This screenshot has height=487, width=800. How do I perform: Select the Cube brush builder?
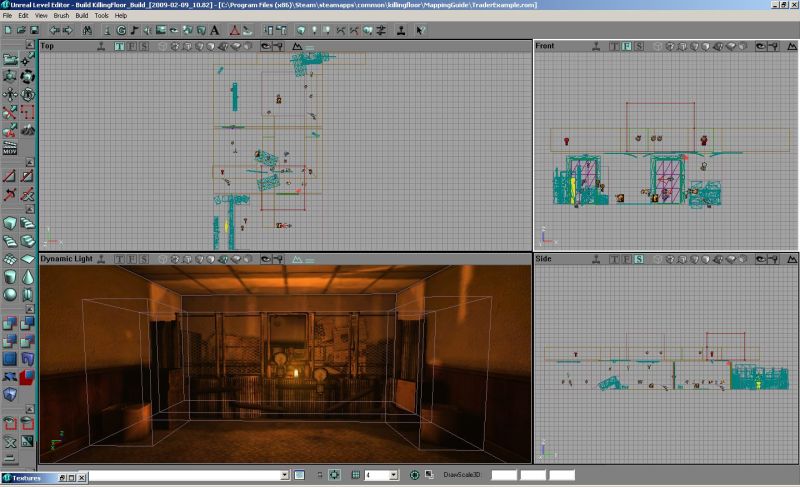pos(10,223)
